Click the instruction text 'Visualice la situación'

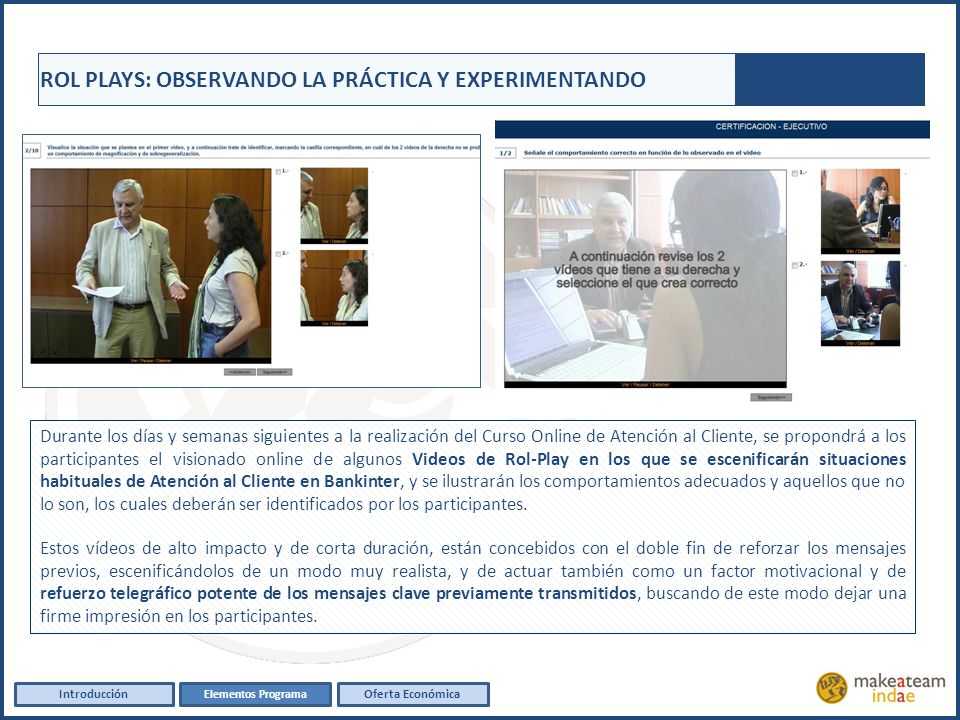point(263,151)
